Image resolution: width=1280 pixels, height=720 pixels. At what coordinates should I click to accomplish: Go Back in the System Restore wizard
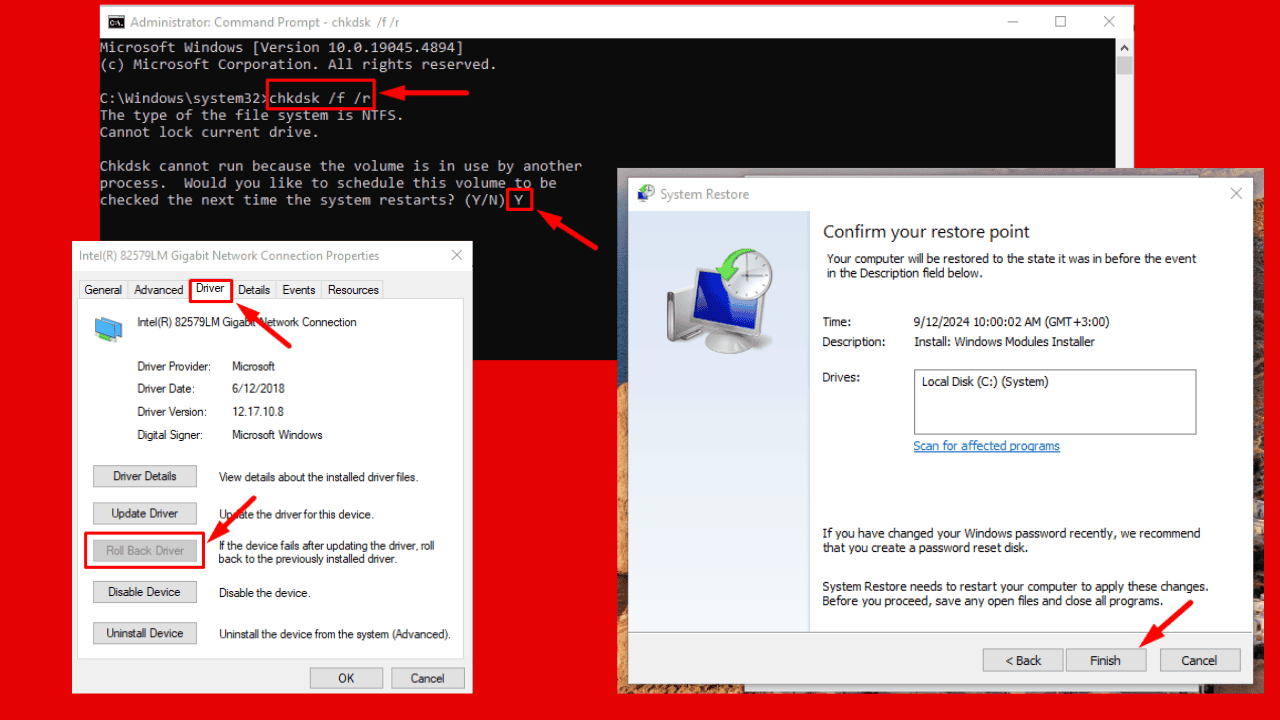coord(1022,660)
